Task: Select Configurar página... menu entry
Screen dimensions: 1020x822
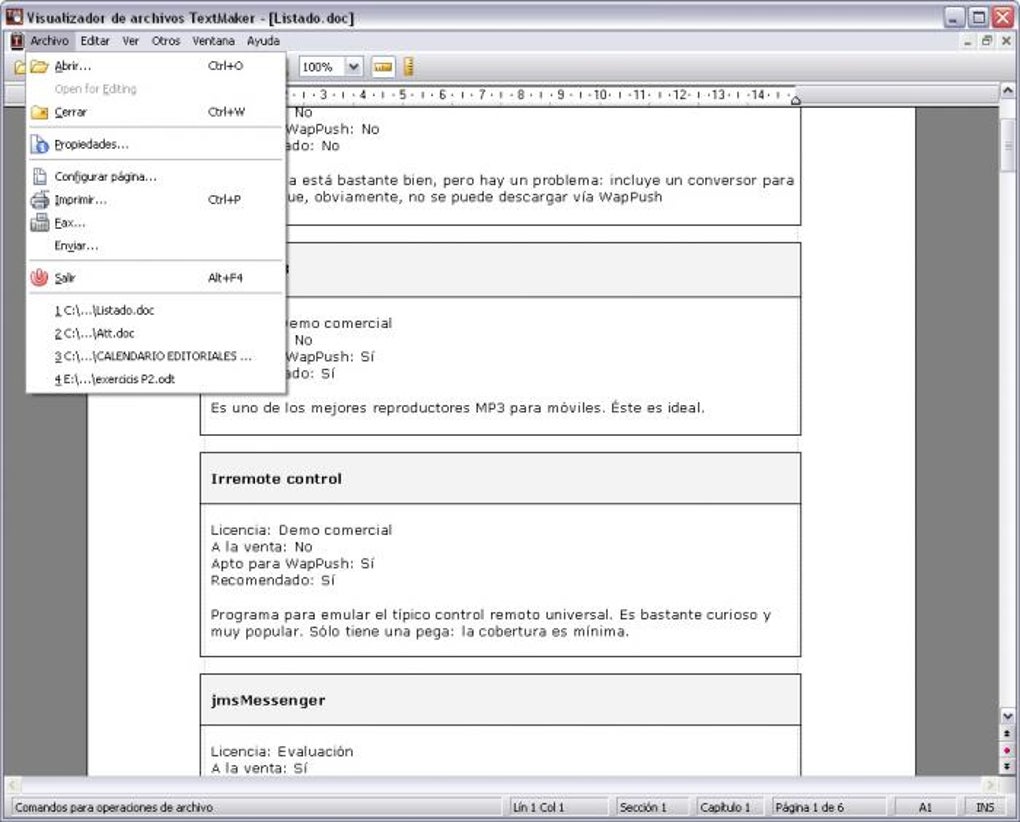Action: click(155, 176)
